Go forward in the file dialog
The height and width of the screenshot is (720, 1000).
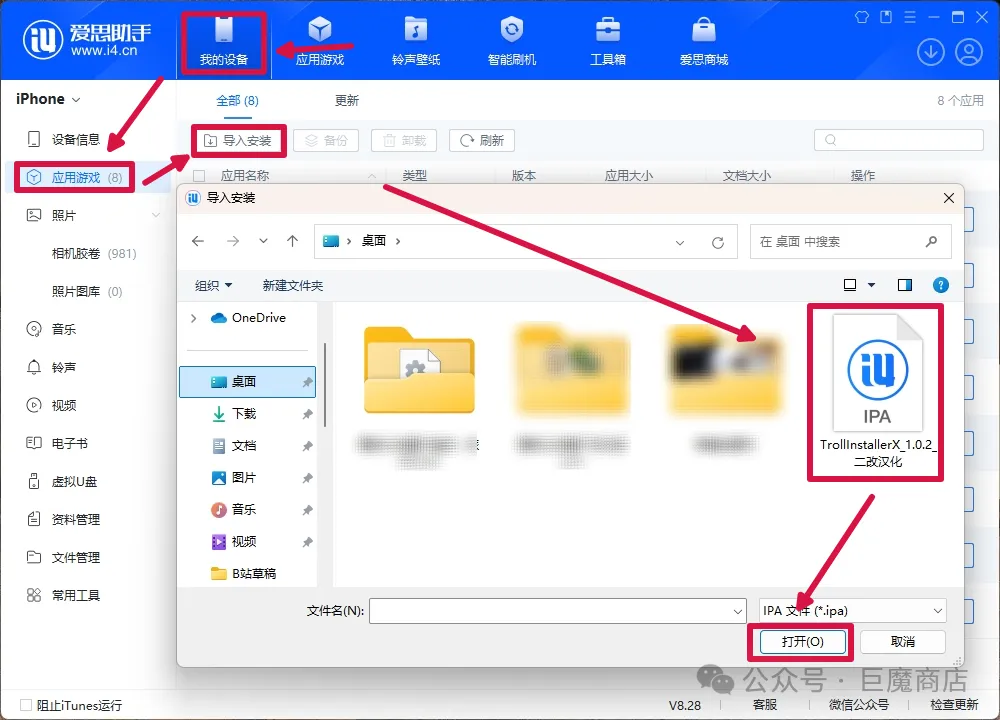(233, 241)
